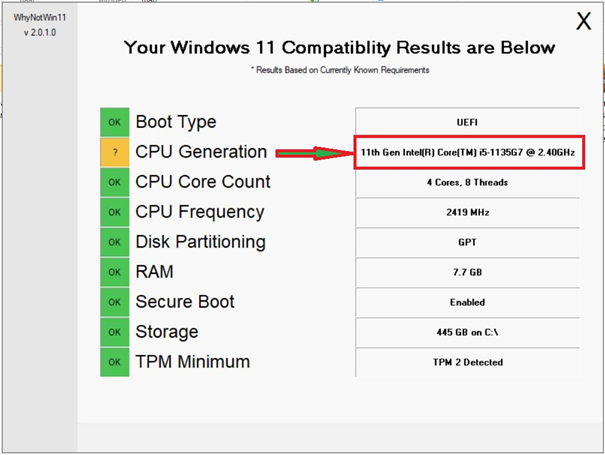Click the OK status badge for CPU Frequency
Screen dimensions: 605x455
115,212
